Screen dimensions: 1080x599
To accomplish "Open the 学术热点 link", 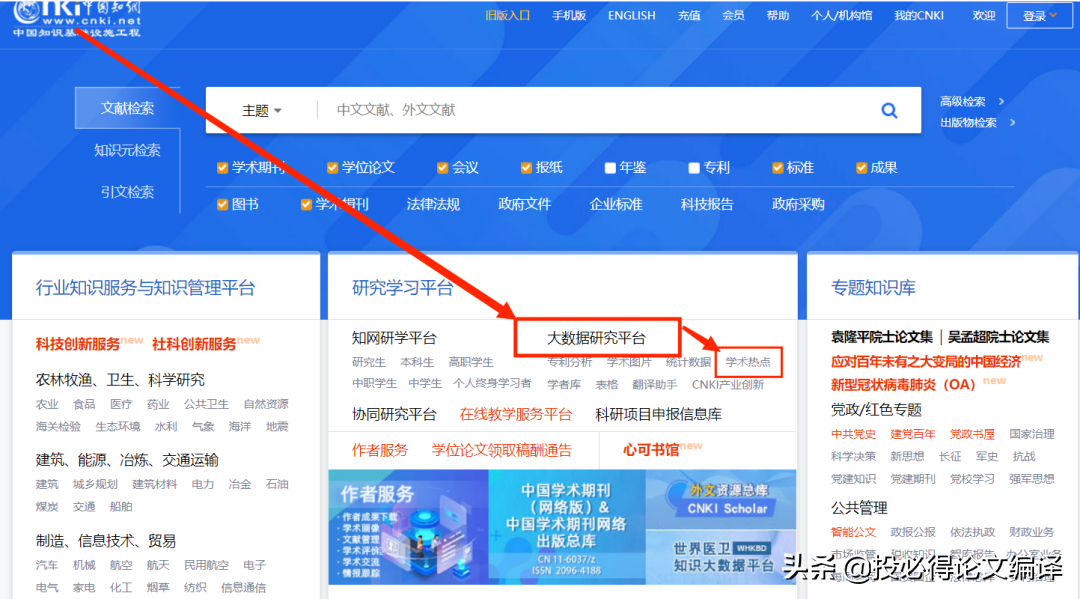I will coord(748,361).
